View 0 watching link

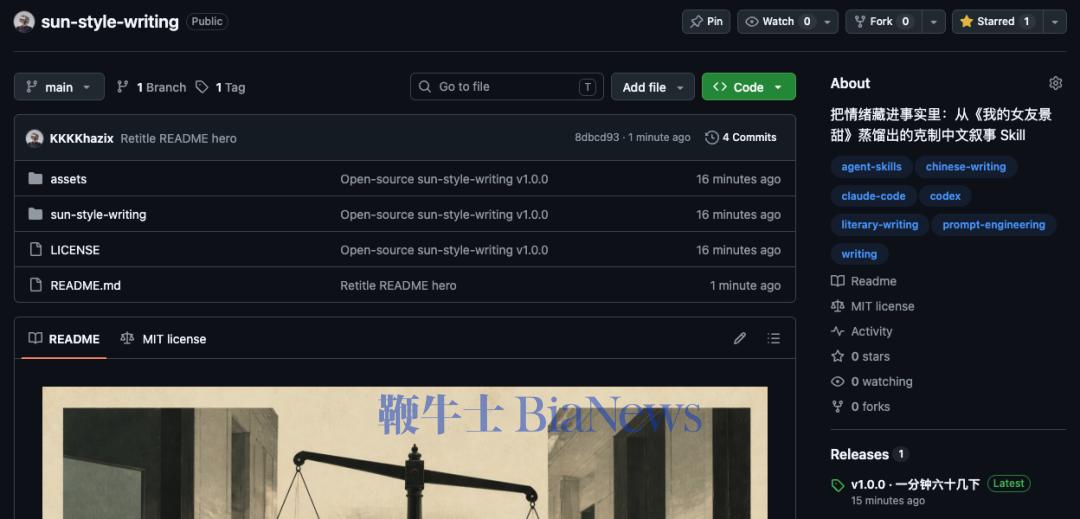tap(871, 381)
